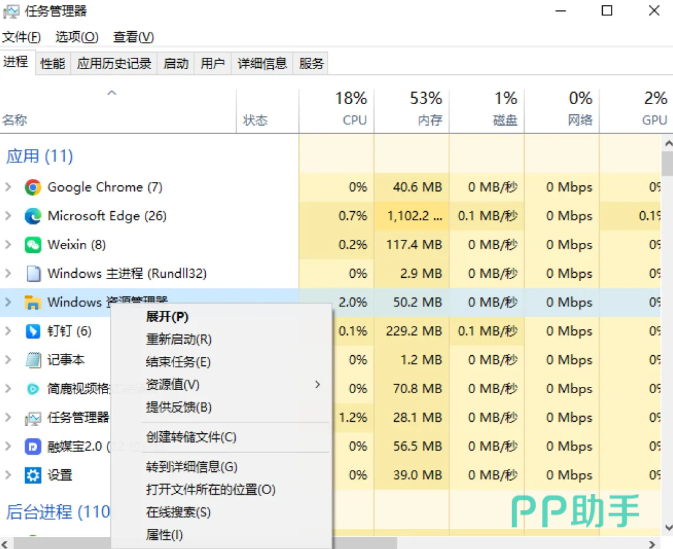Image resolution: width=673 pixels, height=549 pixels.
Task: Expand the 简鹿视频 process group
Action: pos(8,388)
